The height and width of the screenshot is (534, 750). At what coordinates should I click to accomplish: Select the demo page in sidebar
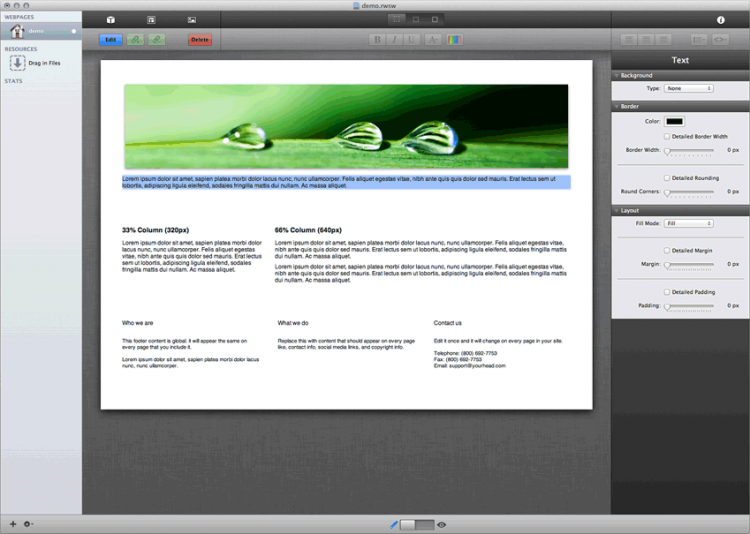click(41, 31)
